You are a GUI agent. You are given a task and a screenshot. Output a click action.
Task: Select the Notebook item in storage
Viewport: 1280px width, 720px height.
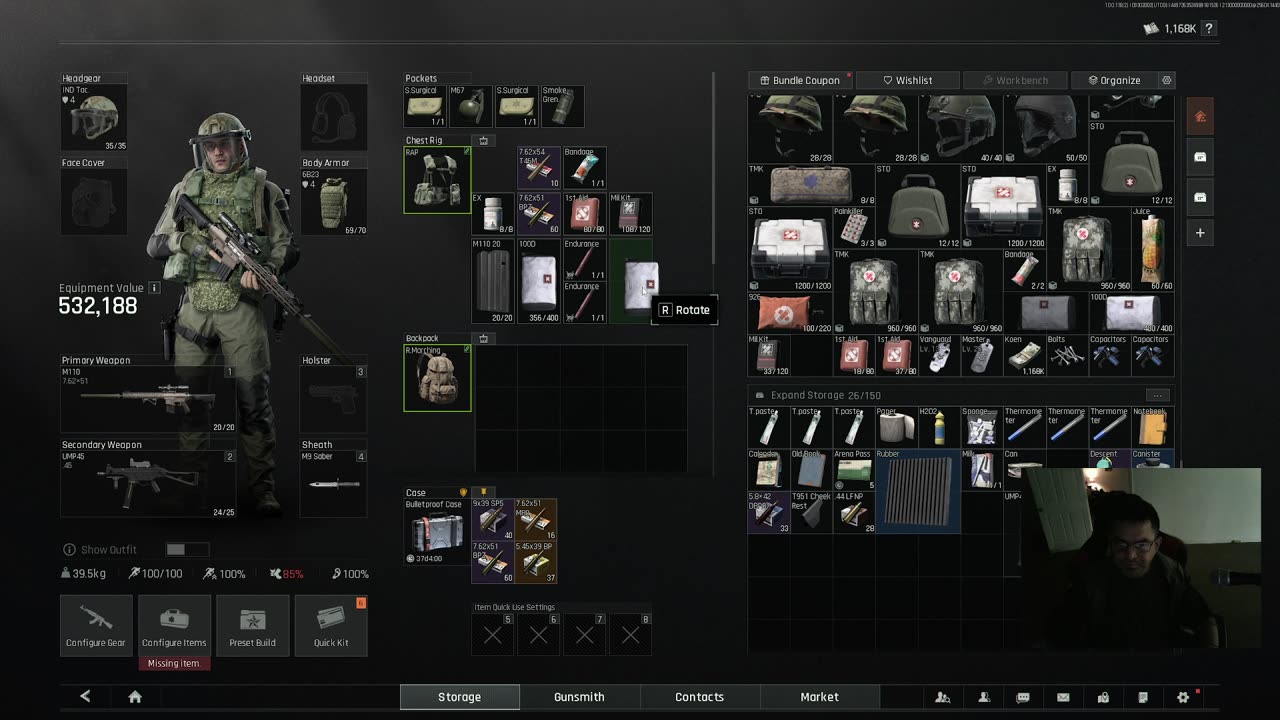1154,427
